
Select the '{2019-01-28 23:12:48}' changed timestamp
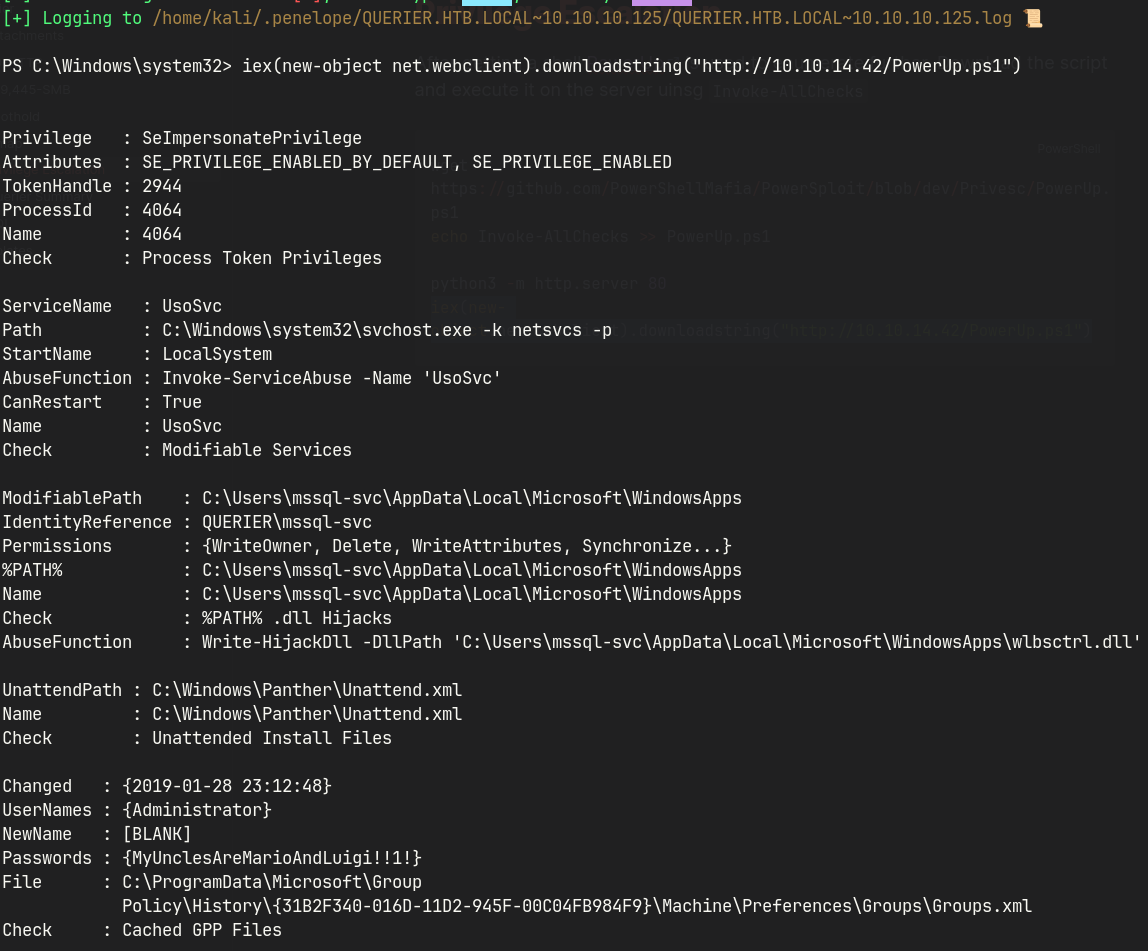[227, 786]
